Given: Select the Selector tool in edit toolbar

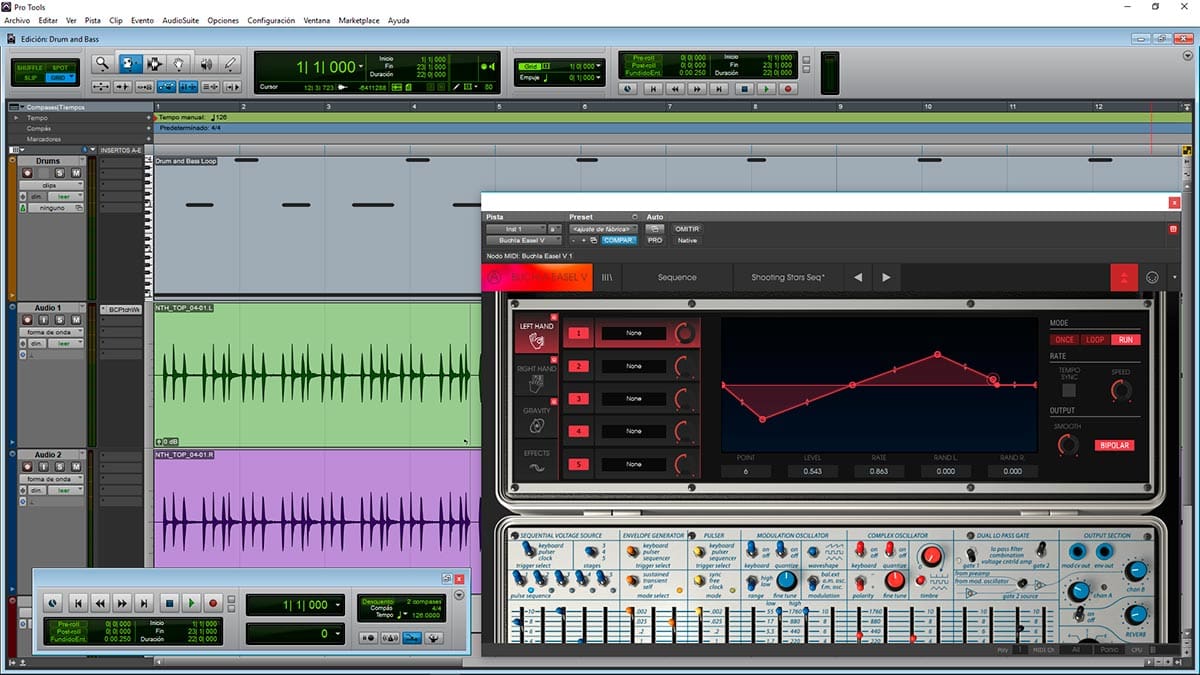Looking at the screenshot, I should (x=155, y=64).
